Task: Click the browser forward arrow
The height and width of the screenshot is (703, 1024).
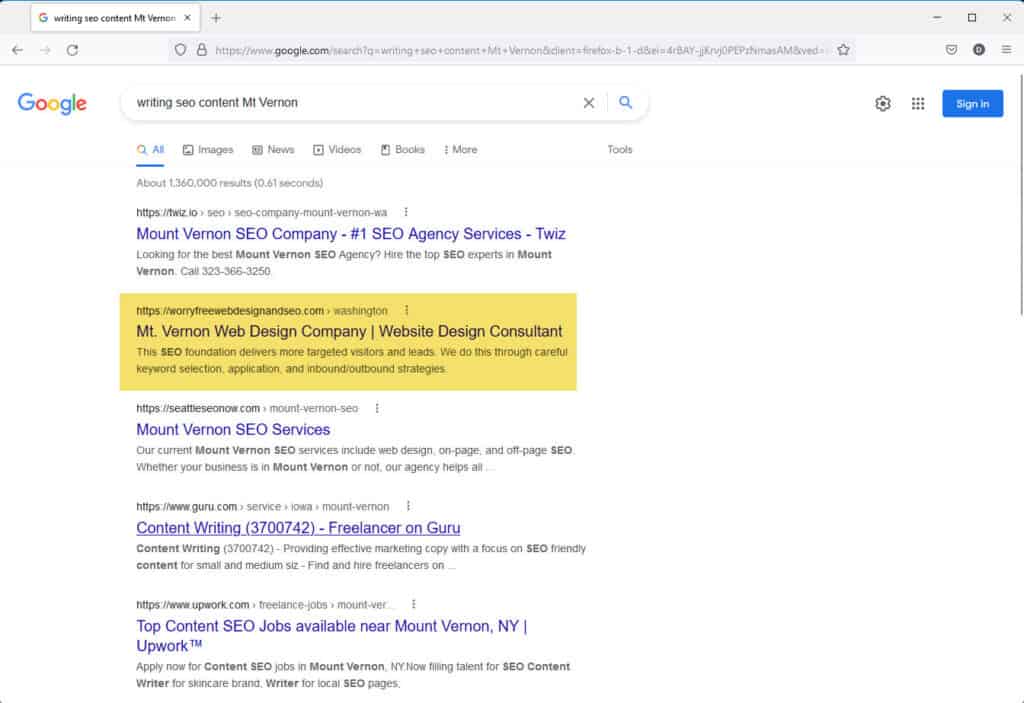Action: pyautogui.click(x=45, y=50)
